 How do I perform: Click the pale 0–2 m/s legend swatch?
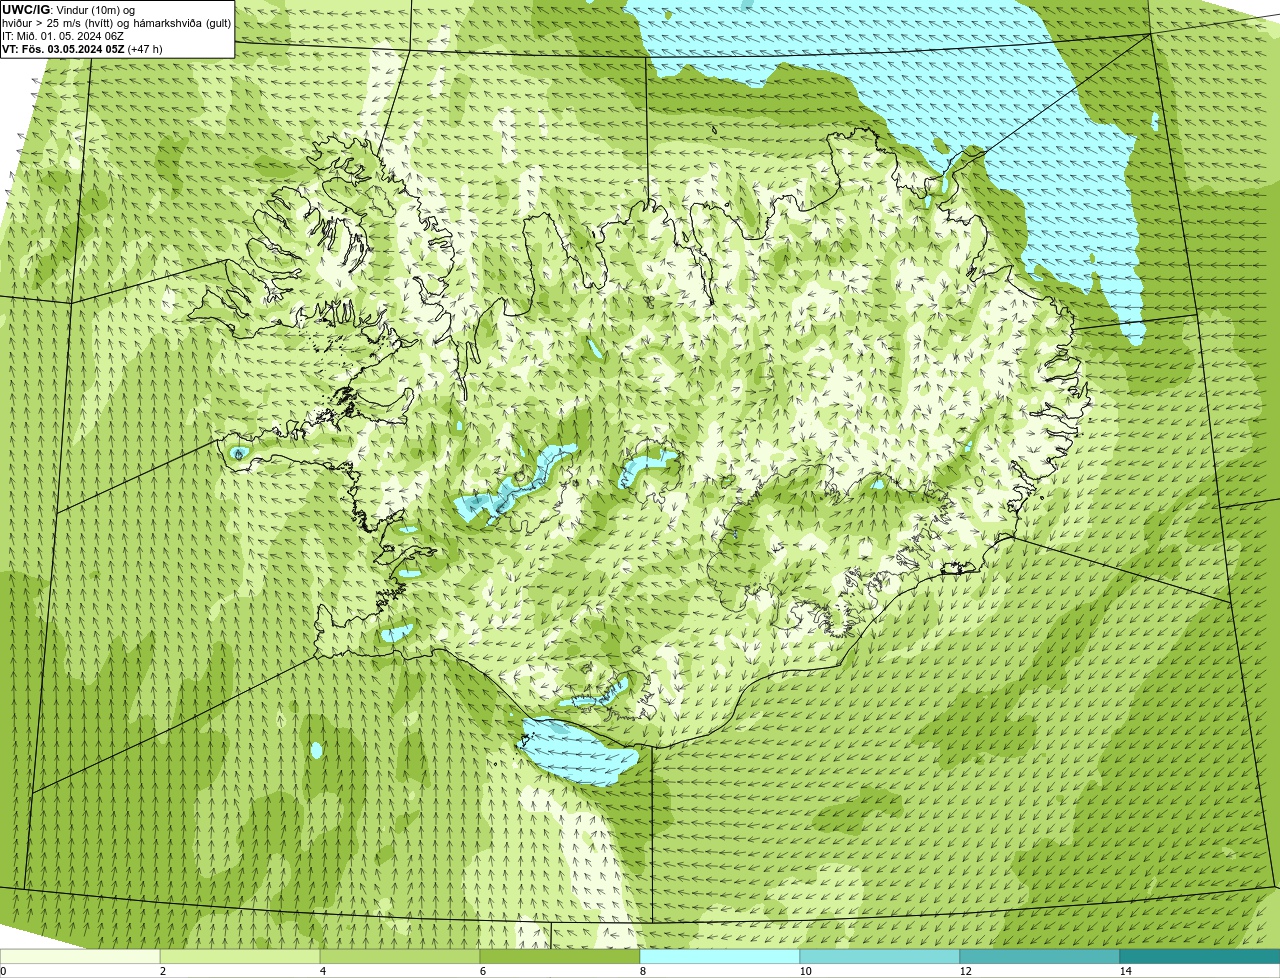[80, 956]
